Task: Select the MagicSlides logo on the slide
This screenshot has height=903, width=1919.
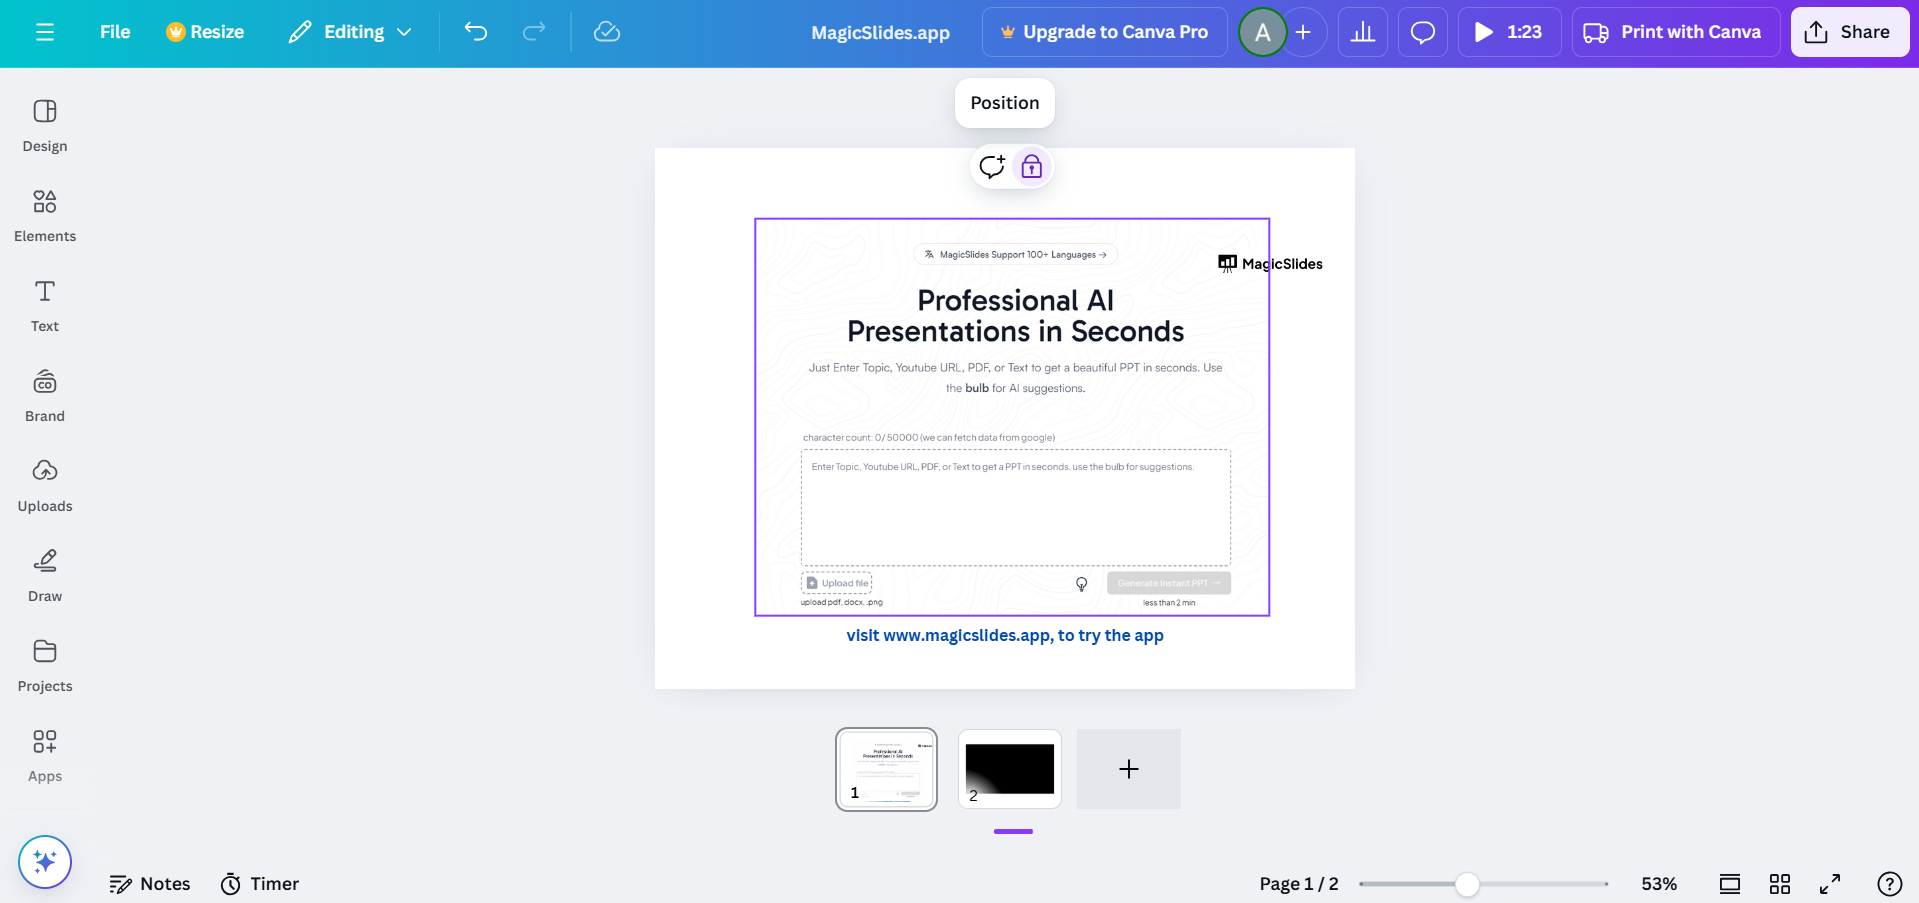Action: point(1270,263)
